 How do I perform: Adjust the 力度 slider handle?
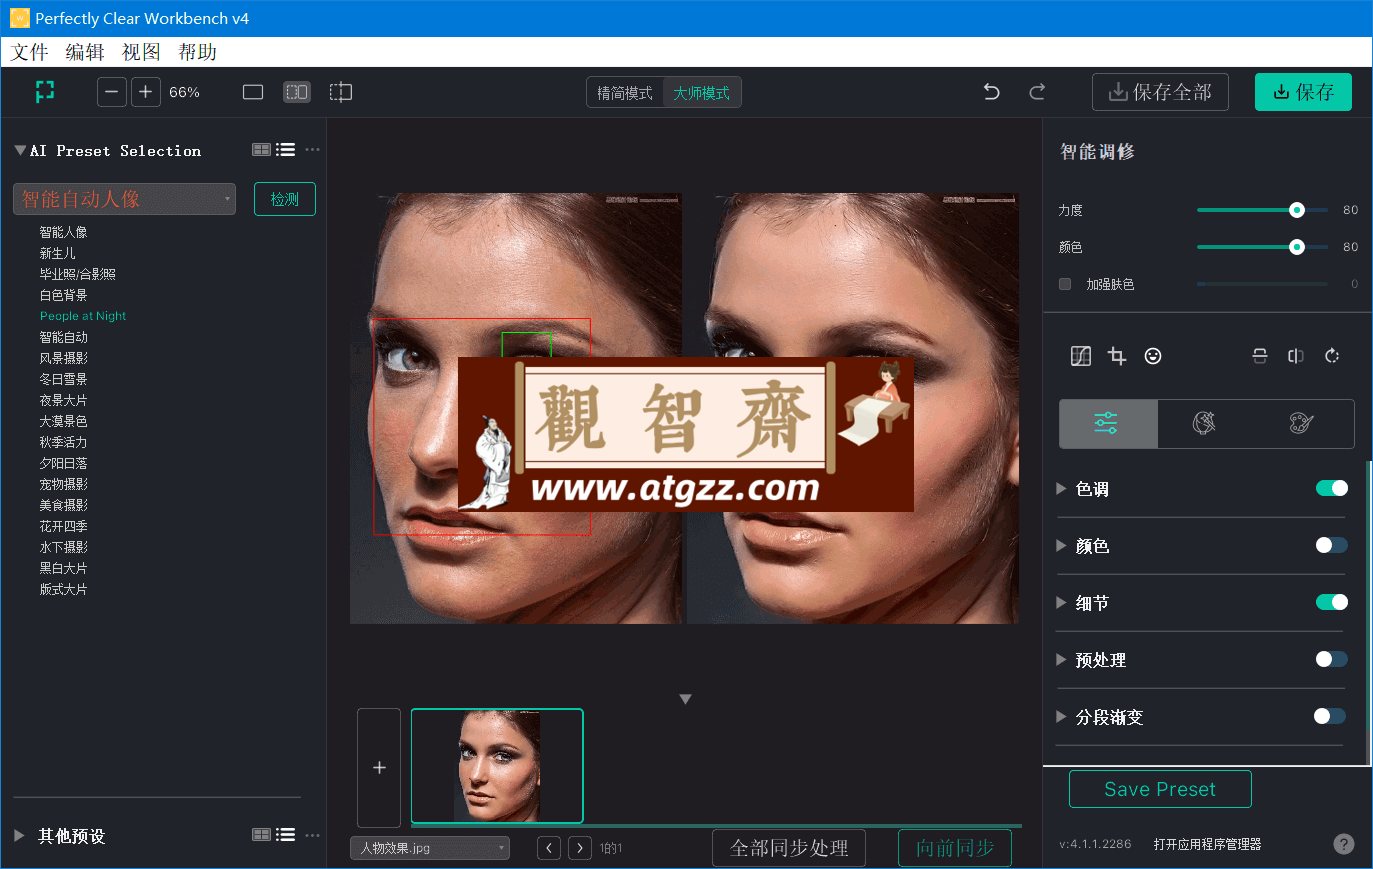(x=1297, y=210)
